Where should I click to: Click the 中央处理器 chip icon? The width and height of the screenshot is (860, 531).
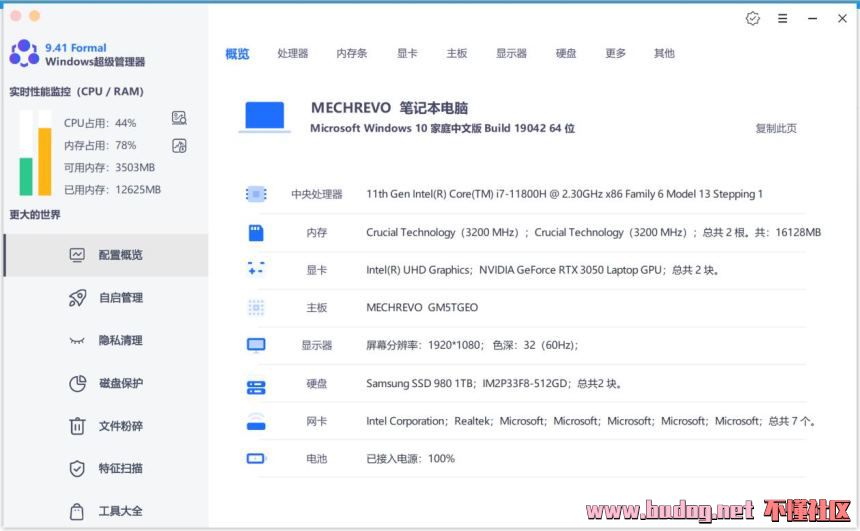(x=256, y=194)
